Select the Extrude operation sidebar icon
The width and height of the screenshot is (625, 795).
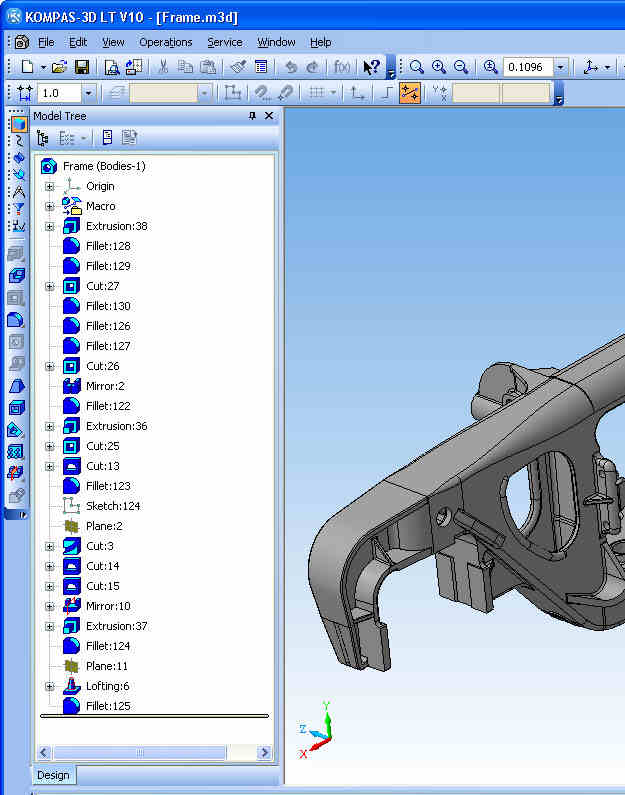(16, 276)
